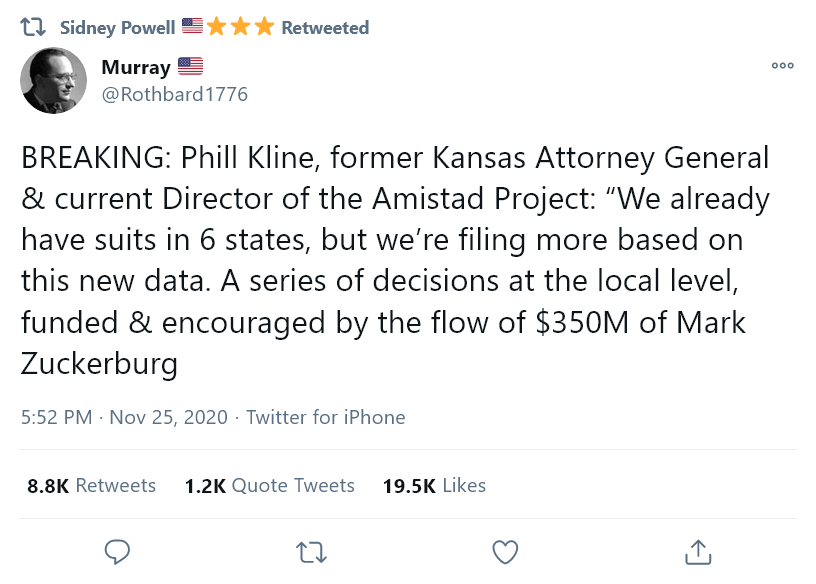816x584 pixels.
Task: Click the flag emoji next to Sidney Powell
Action: point(193,27)
